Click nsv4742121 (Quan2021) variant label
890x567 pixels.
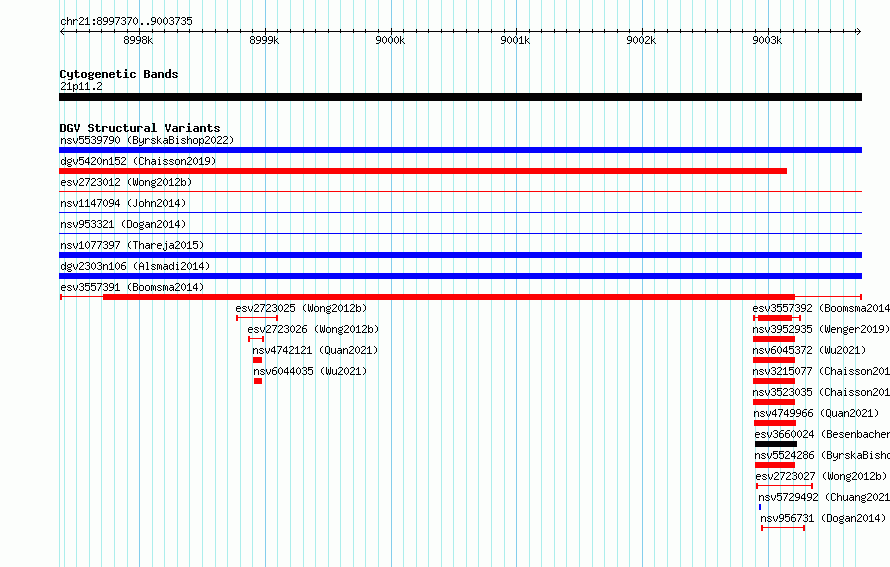[315, 350]
